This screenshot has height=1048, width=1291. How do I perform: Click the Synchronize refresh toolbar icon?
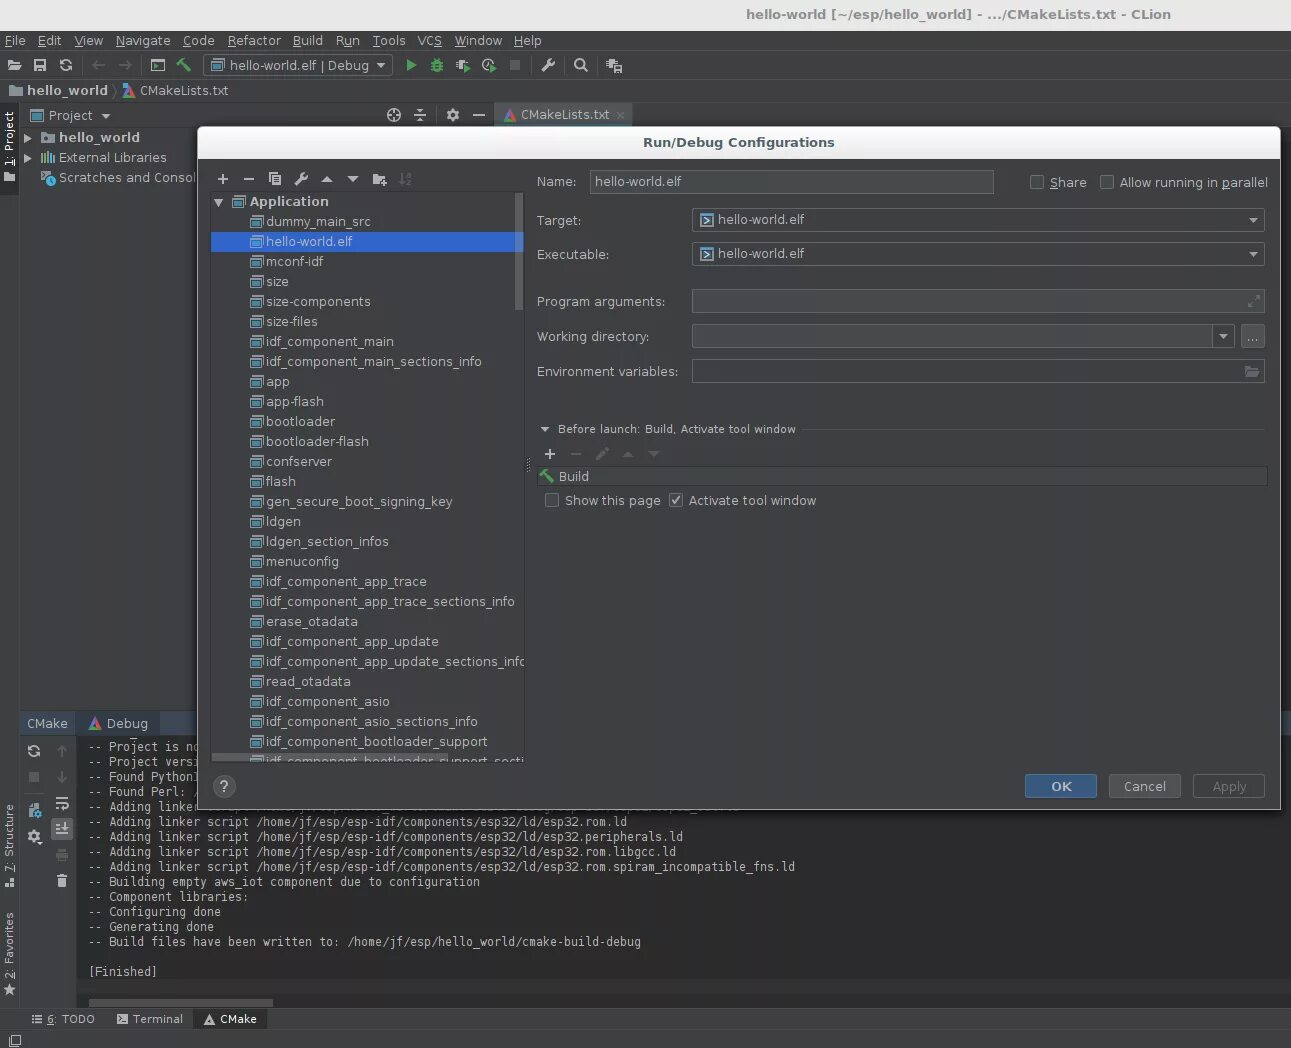[x=66, y=65]
